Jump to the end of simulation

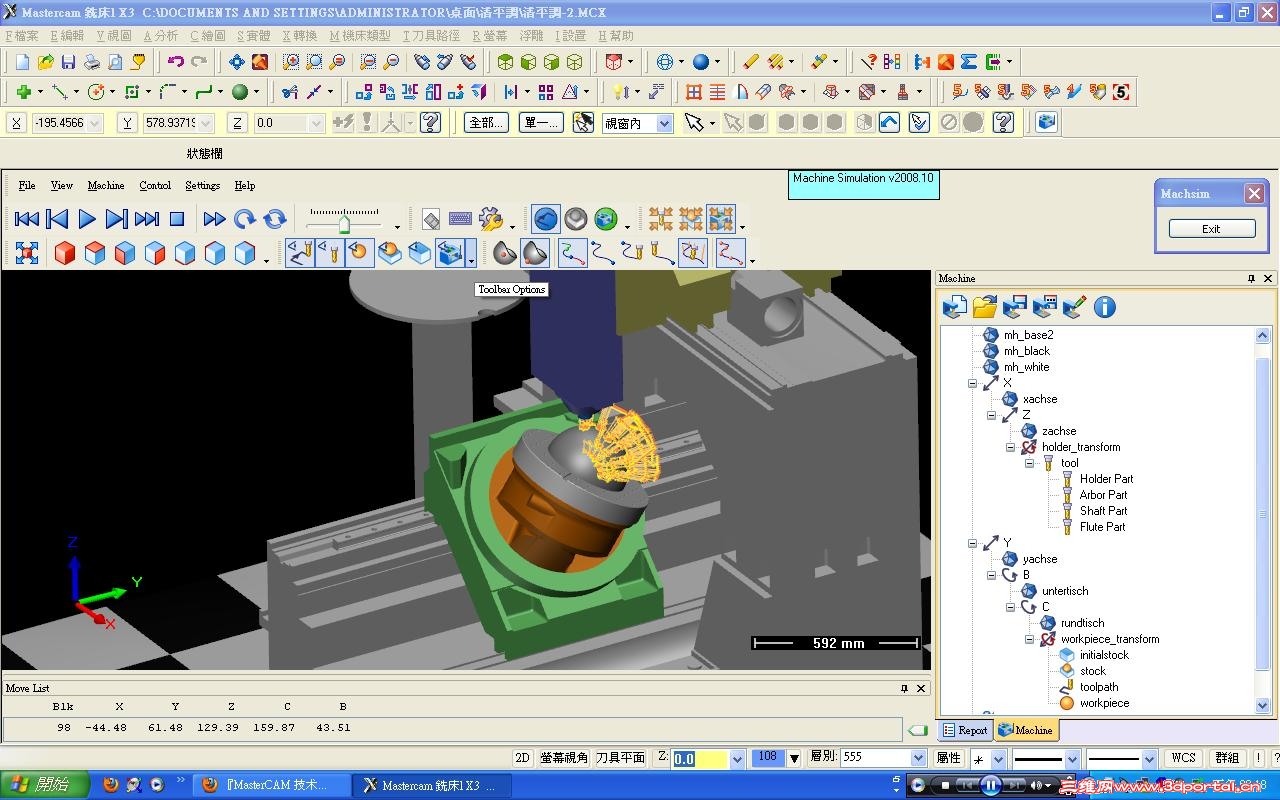[x=147, y=219]
